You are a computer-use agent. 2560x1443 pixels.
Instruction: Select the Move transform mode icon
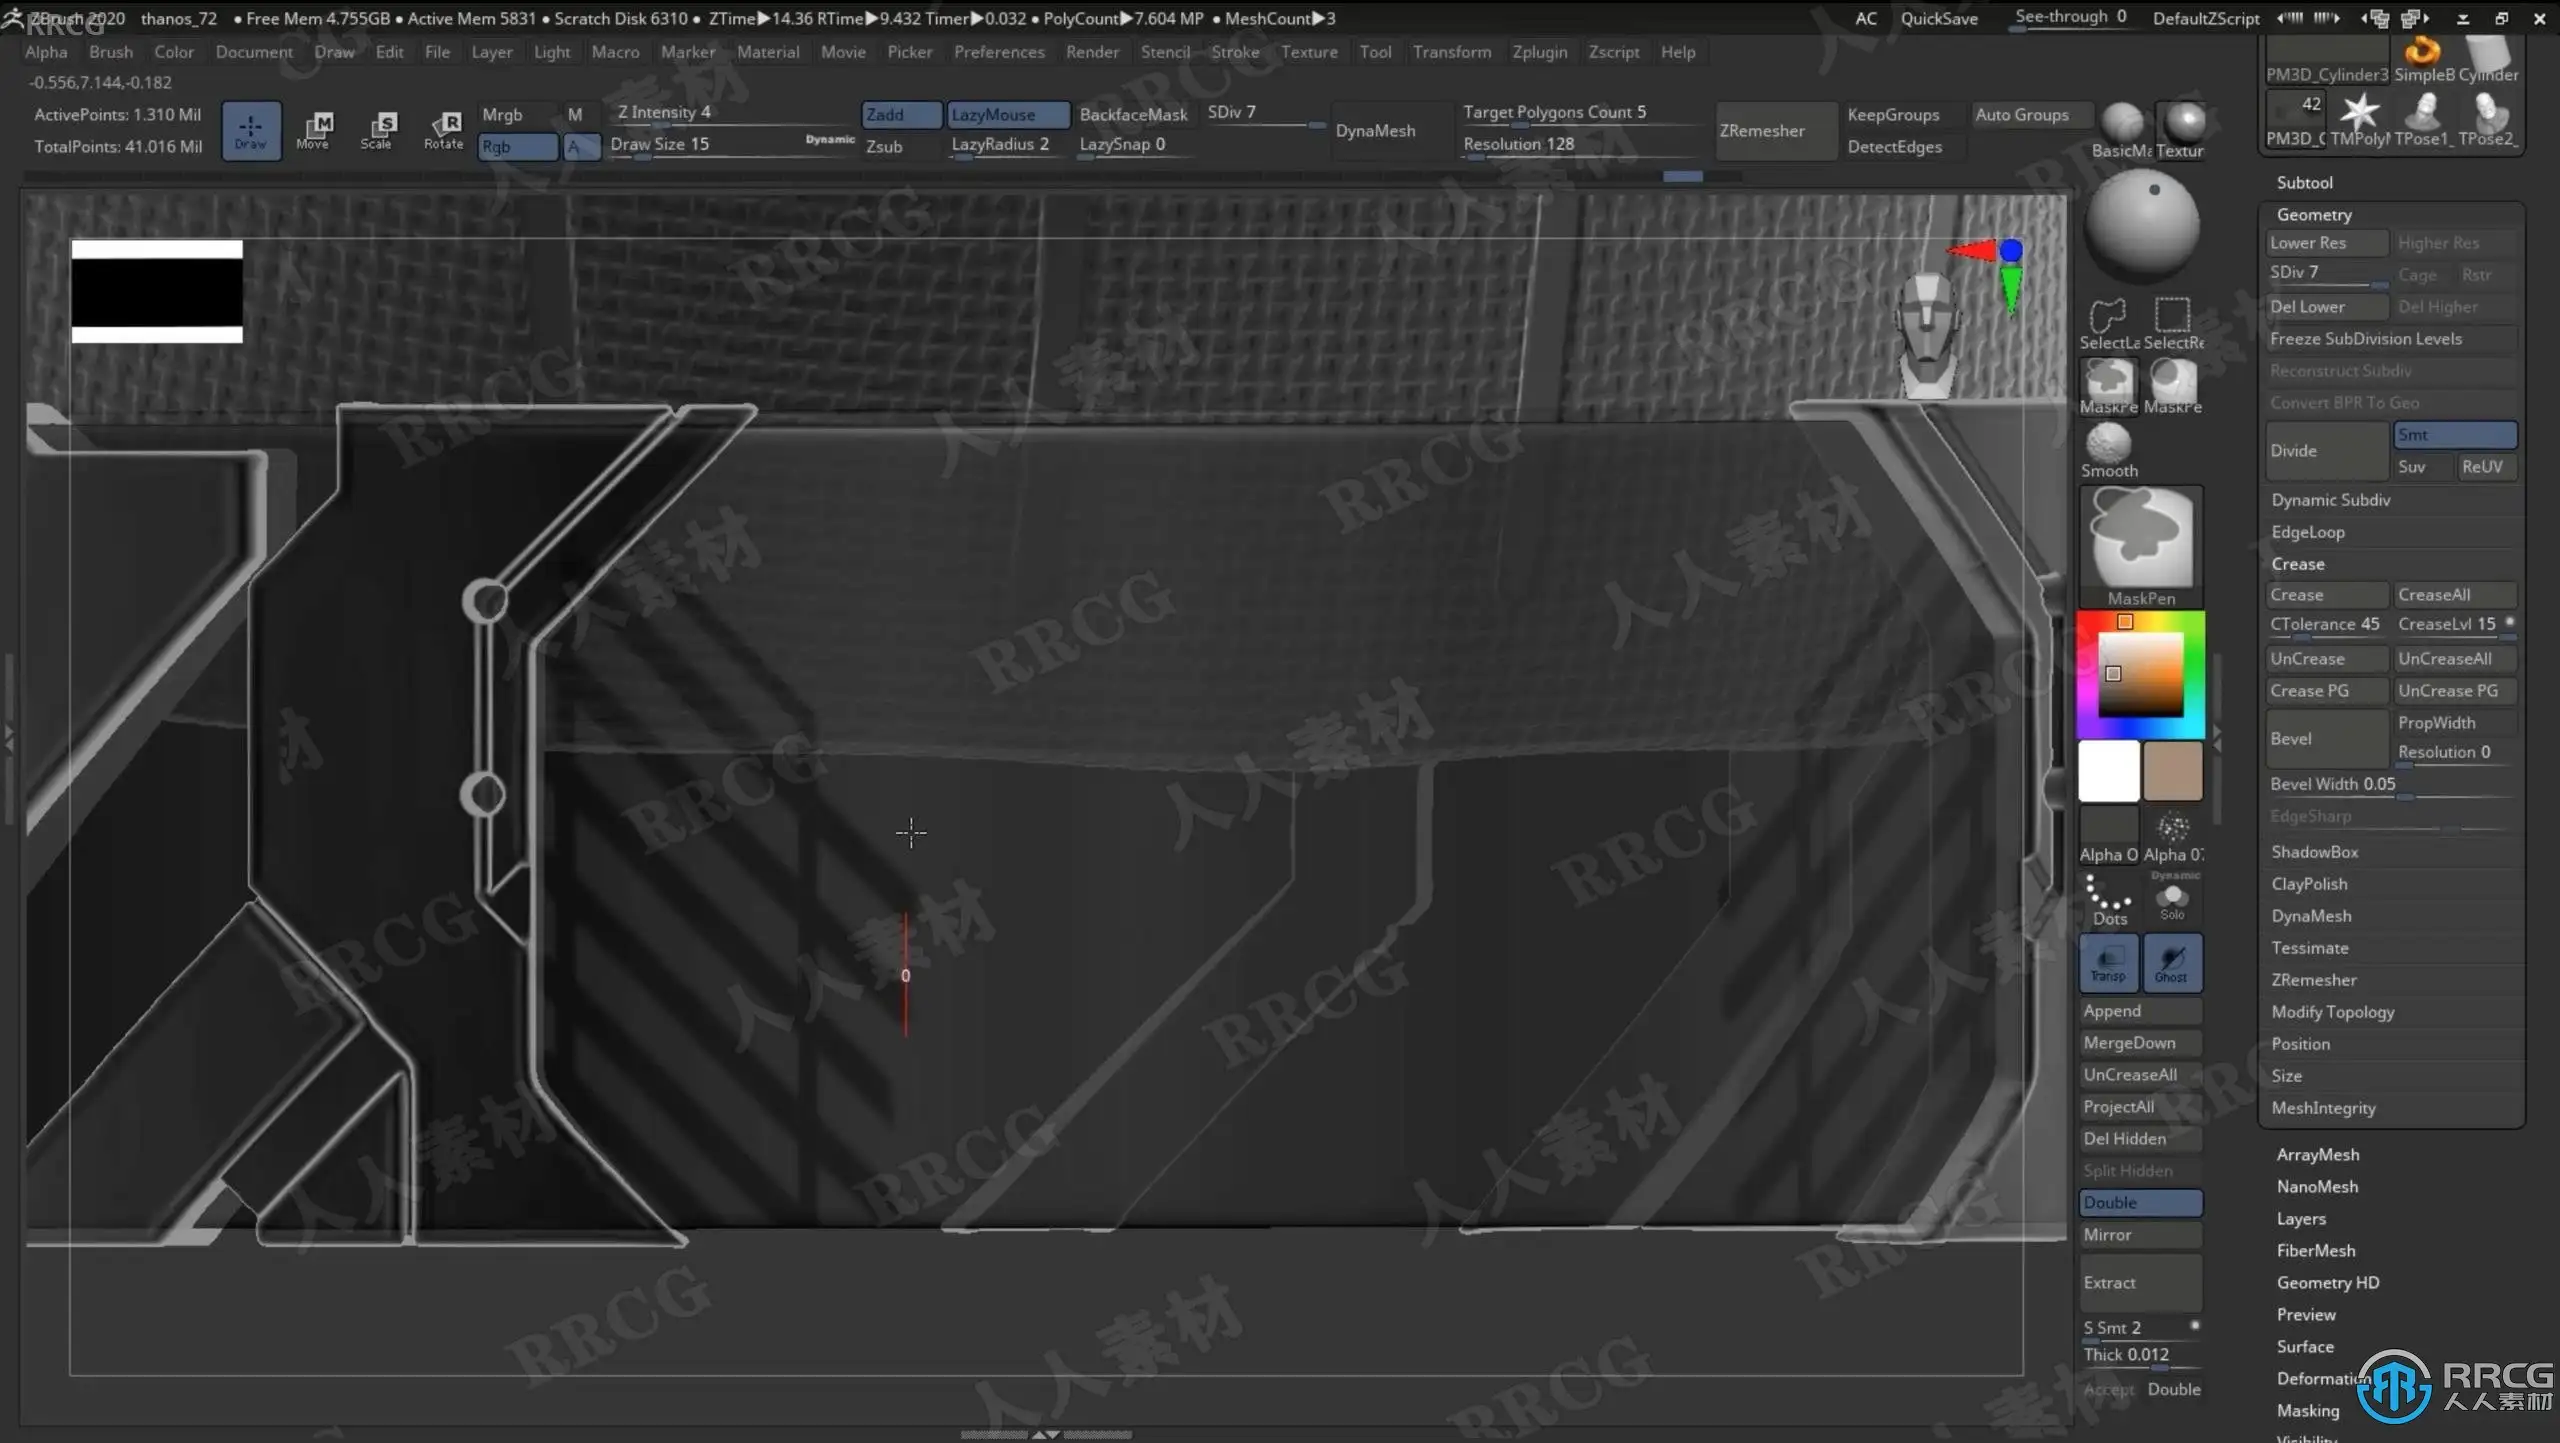[314, 128]
